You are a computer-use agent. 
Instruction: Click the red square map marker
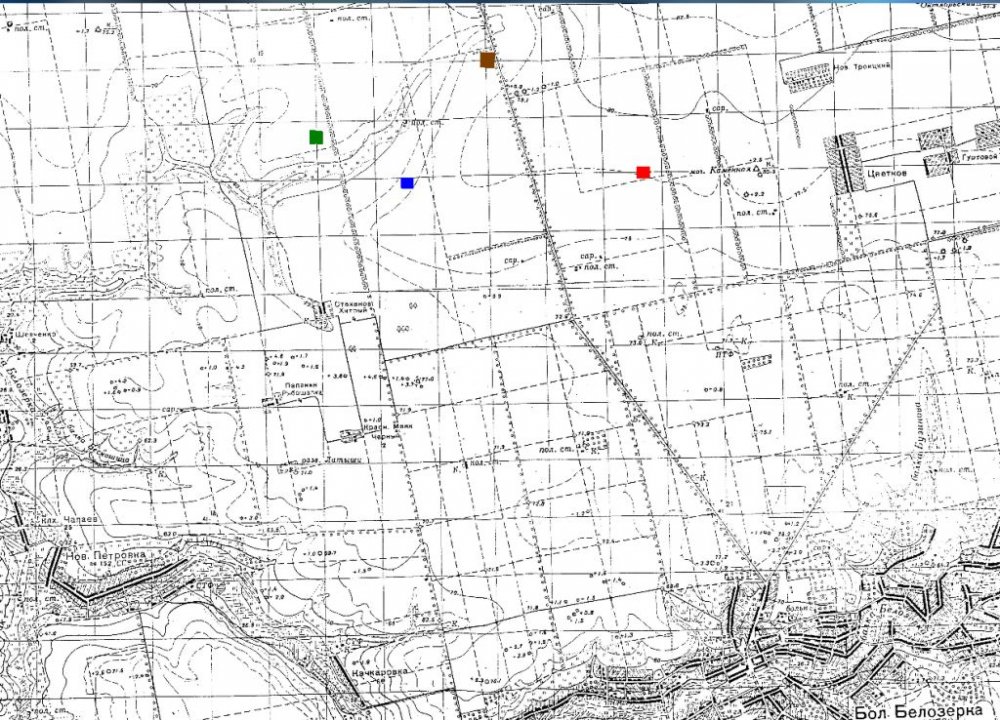pos(643,172)
